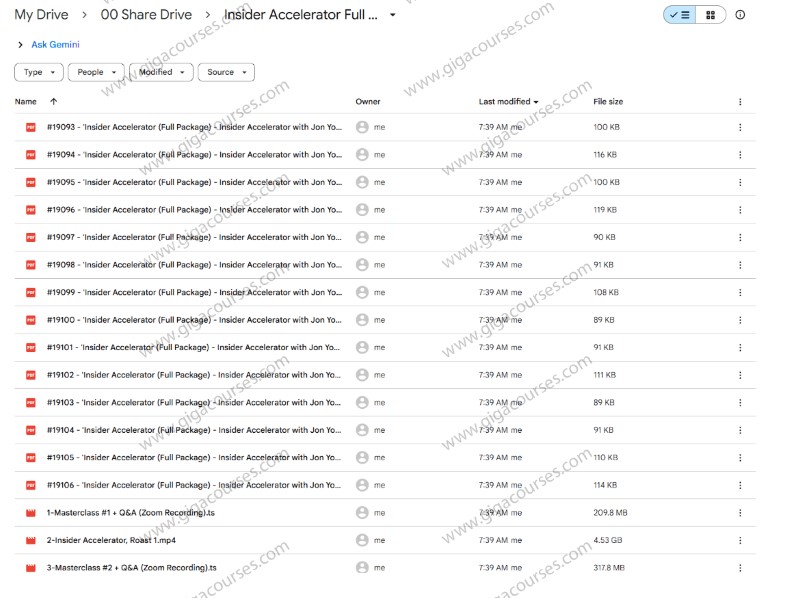Image resolution: width=798 pixels, height=598 pixels.
Task: Expand the Insider Accelerator folder dropdown arrow
Action: (x=392, y=15)
